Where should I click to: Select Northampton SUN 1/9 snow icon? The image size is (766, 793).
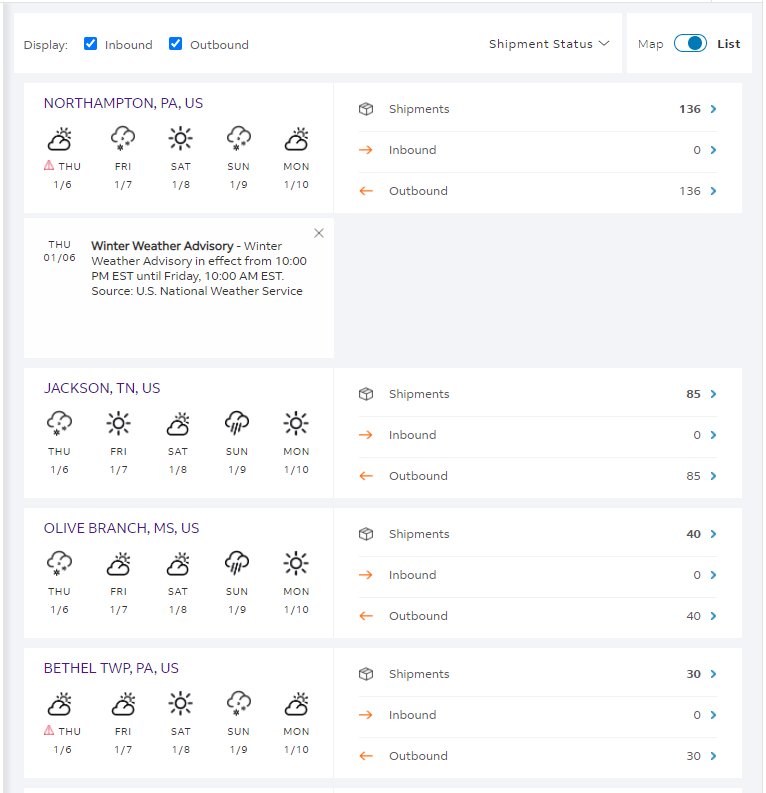tap(239, 139)
